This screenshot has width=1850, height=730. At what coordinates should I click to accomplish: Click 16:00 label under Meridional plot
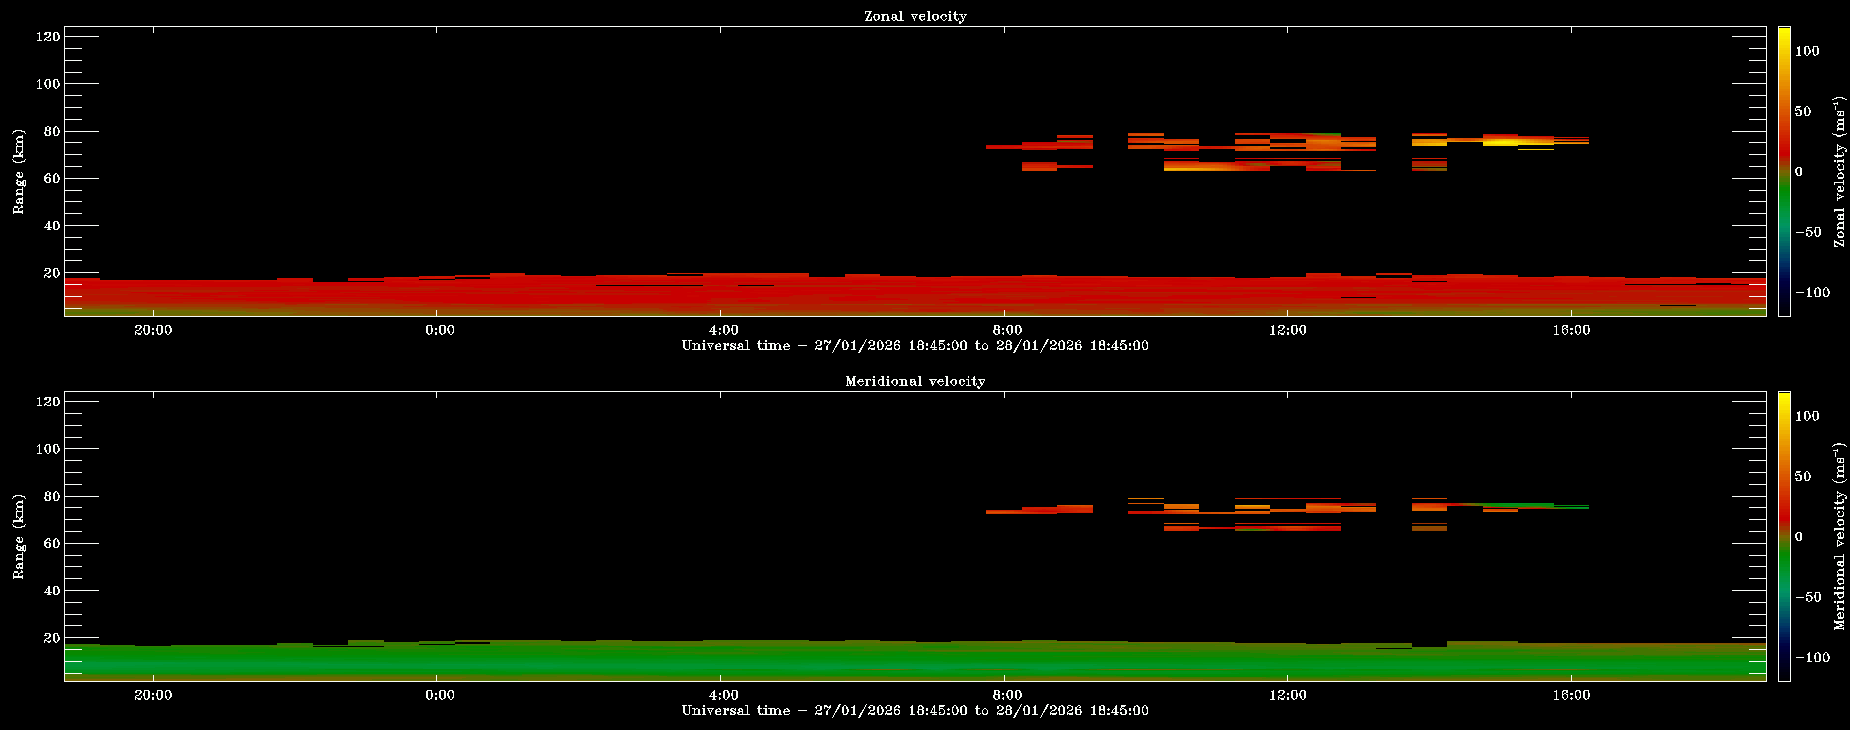pos(1571,695)
